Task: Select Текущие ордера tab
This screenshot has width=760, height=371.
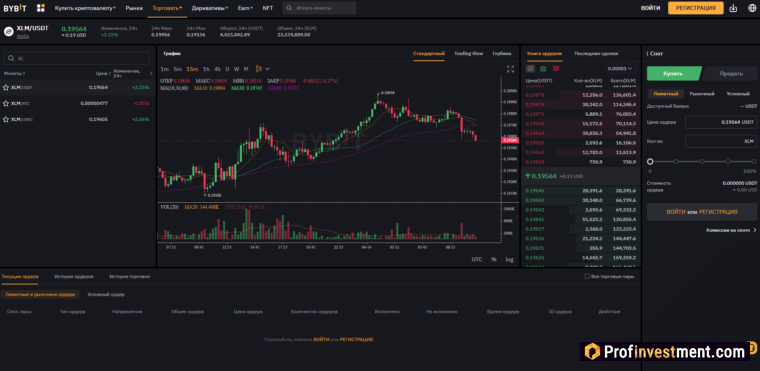Action: tap(20, 276)
